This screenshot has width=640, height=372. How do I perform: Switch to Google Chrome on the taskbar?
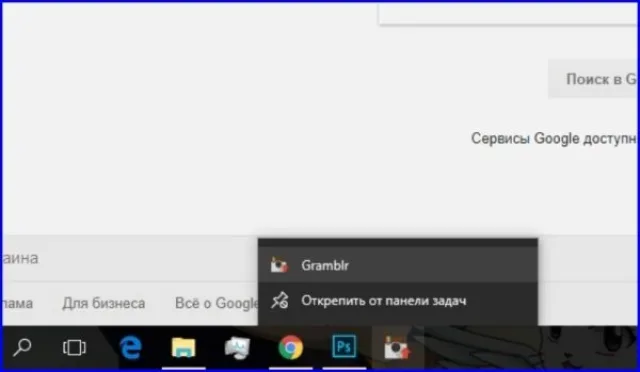pyautogui.click(x=291, y=348)
